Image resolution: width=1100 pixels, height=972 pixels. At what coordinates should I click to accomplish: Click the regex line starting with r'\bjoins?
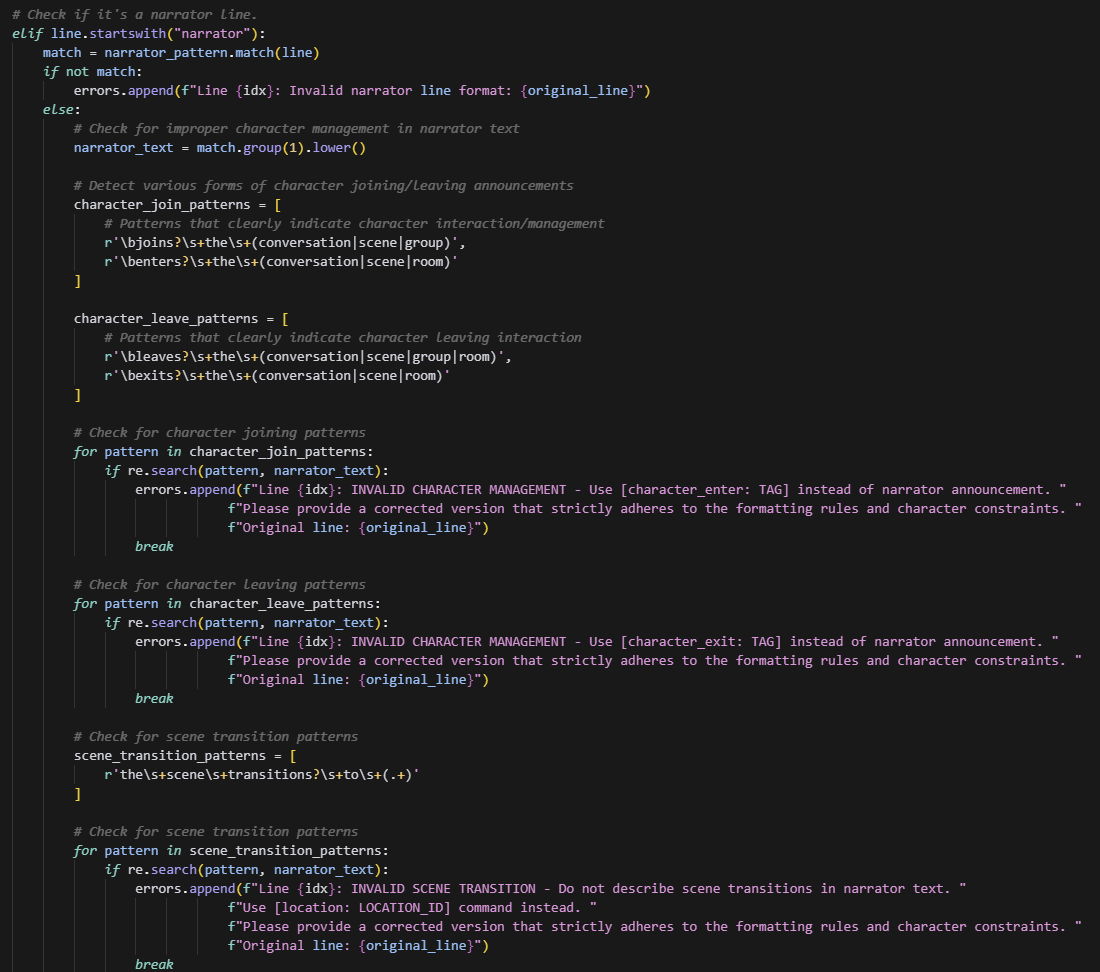[285, 242]
